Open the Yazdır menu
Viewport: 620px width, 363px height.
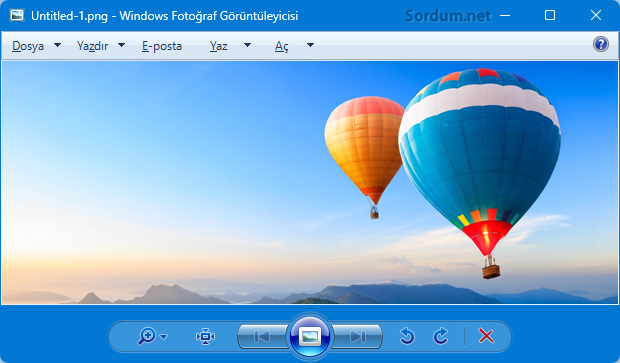(x=93, y=46)
